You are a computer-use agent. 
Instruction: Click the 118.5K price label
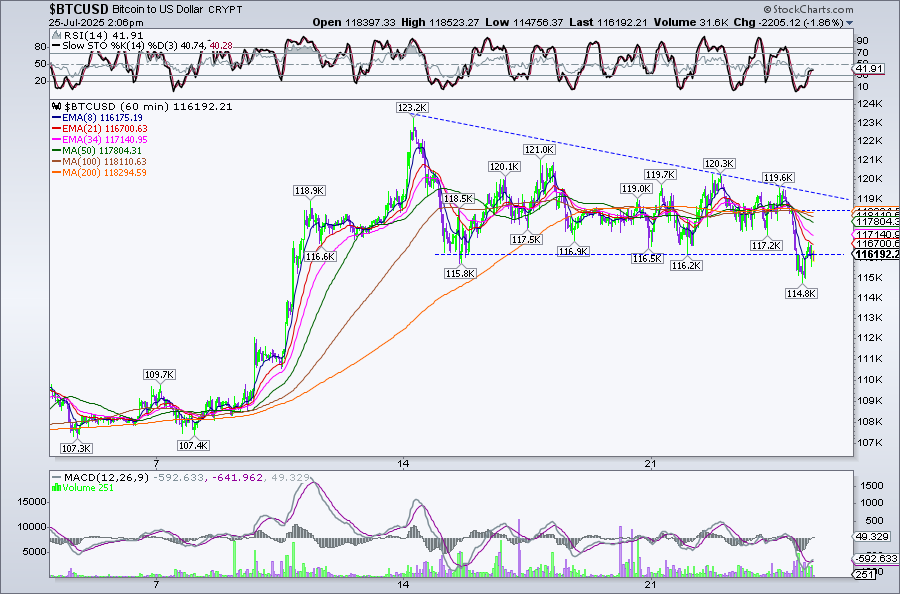459,199
